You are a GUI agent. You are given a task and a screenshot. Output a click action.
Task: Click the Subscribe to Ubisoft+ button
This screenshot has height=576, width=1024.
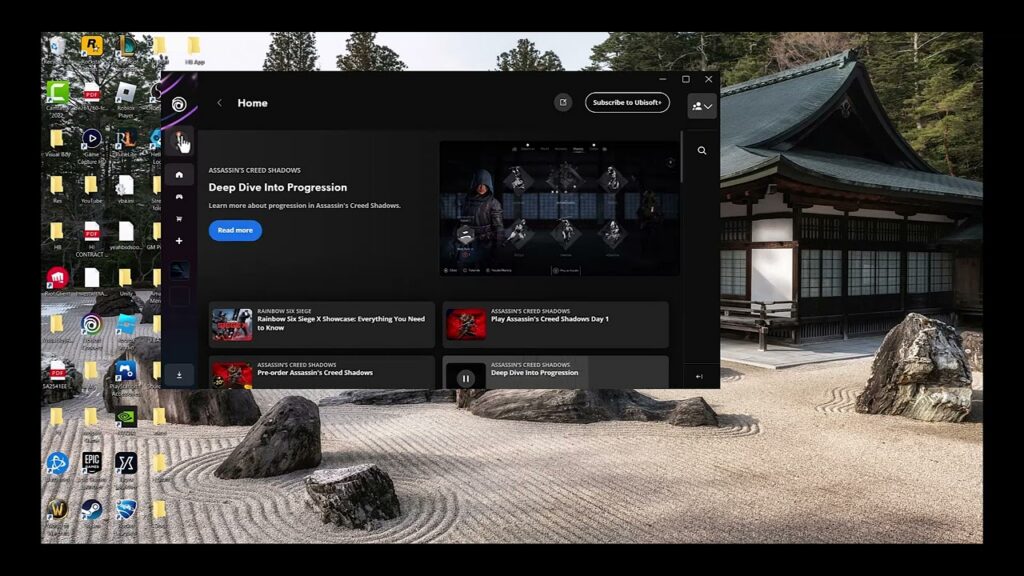[627, 103]
